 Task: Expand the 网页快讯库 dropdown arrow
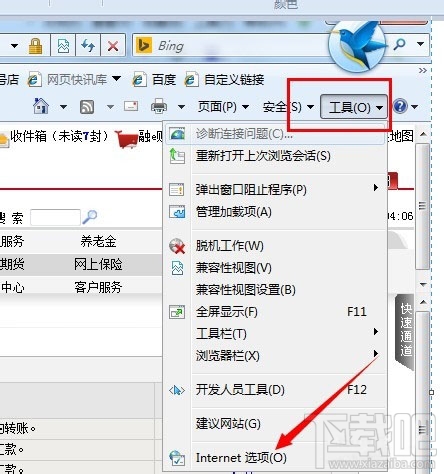tap(116, 79)
